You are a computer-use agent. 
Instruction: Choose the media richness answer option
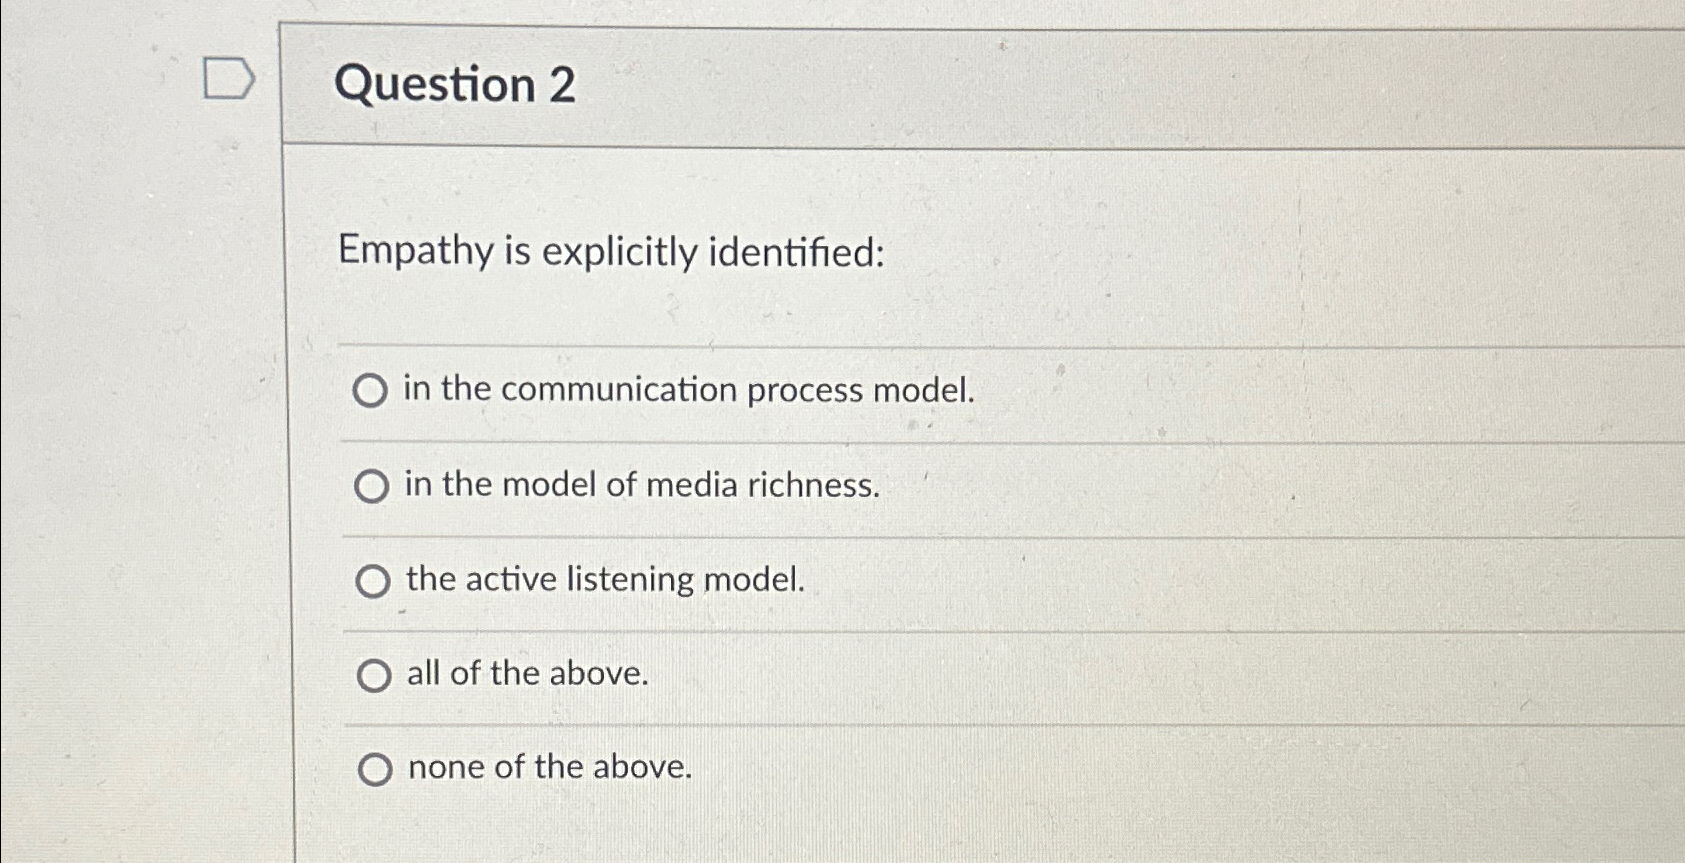pos(372,487)
